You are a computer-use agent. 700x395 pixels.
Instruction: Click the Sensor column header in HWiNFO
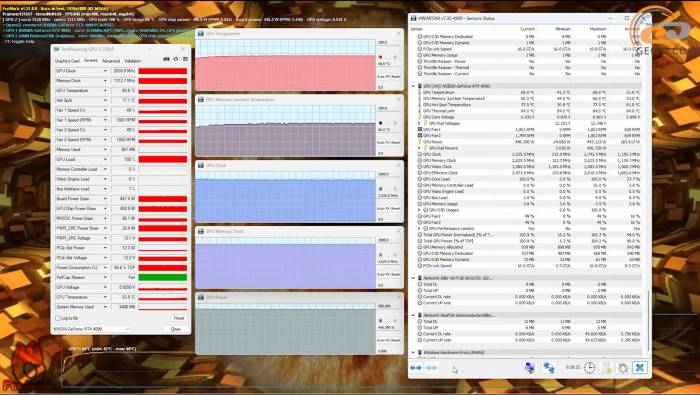click(x=417, y=29)
